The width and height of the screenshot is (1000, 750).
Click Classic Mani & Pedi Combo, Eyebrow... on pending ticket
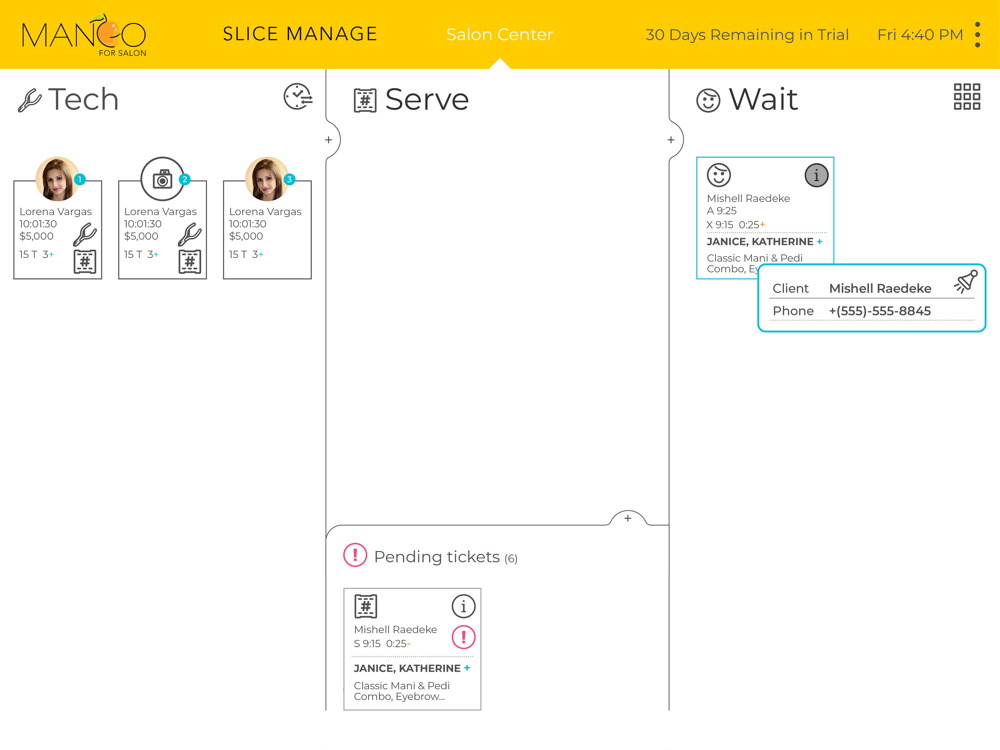click(x=402, y=691)
